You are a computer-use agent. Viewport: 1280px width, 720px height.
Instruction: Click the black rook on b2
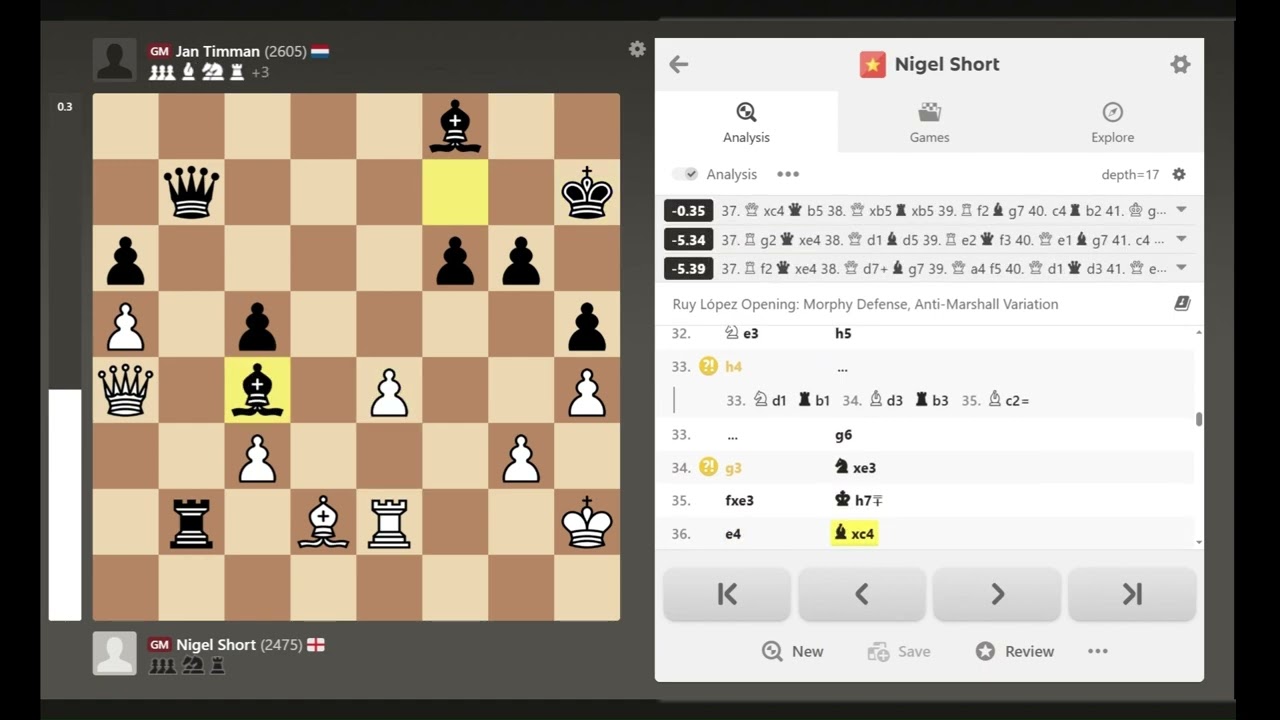click(x=191, y=522)
